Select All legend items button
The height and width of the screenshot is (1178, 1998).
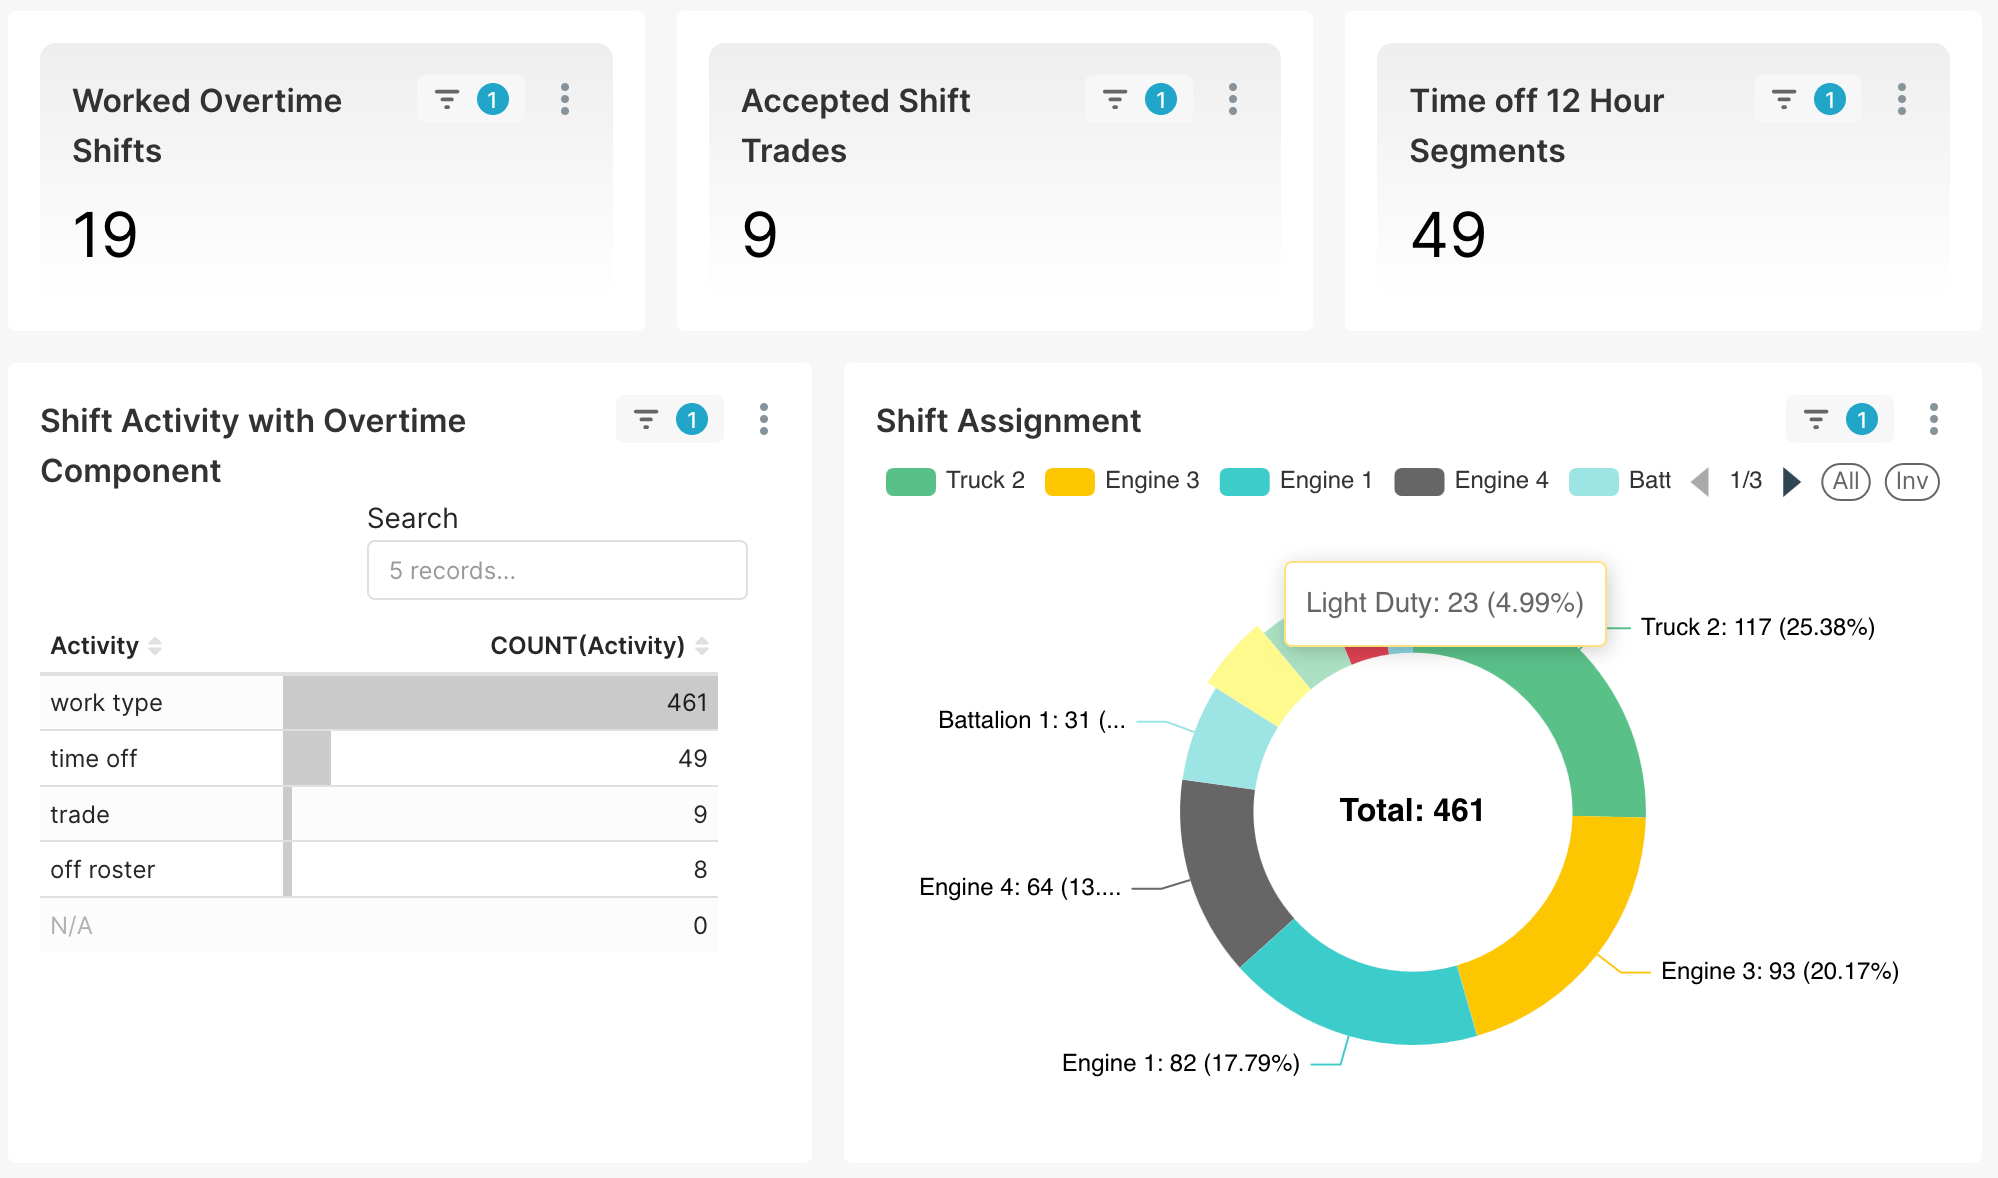click(x=1845, y=482)
